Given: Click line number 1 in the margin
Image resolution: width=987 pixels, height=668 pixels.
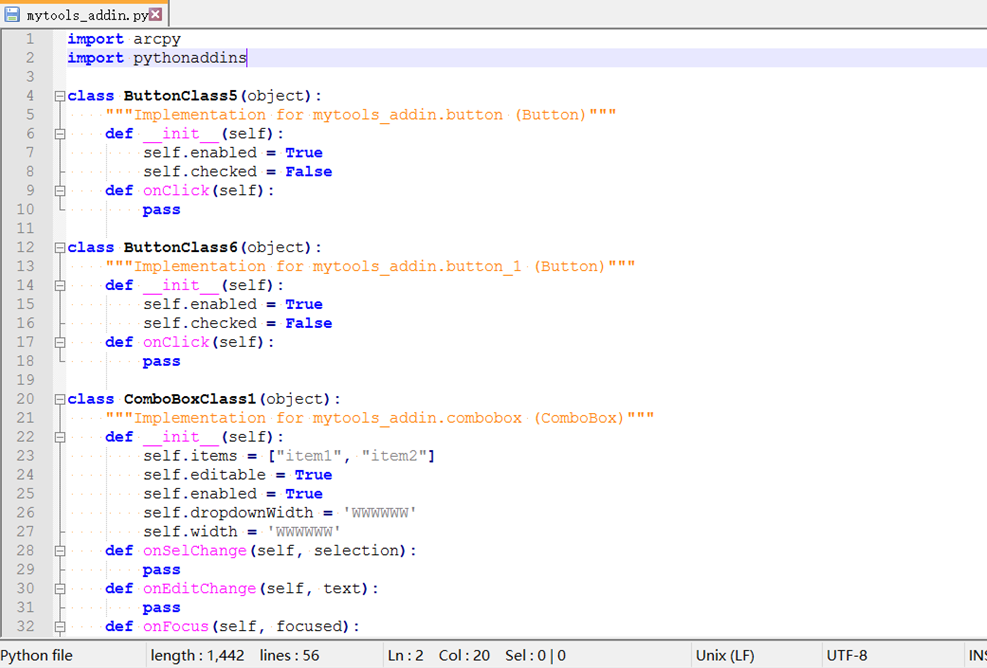Looking at the screenshot, I should [30, 39].
